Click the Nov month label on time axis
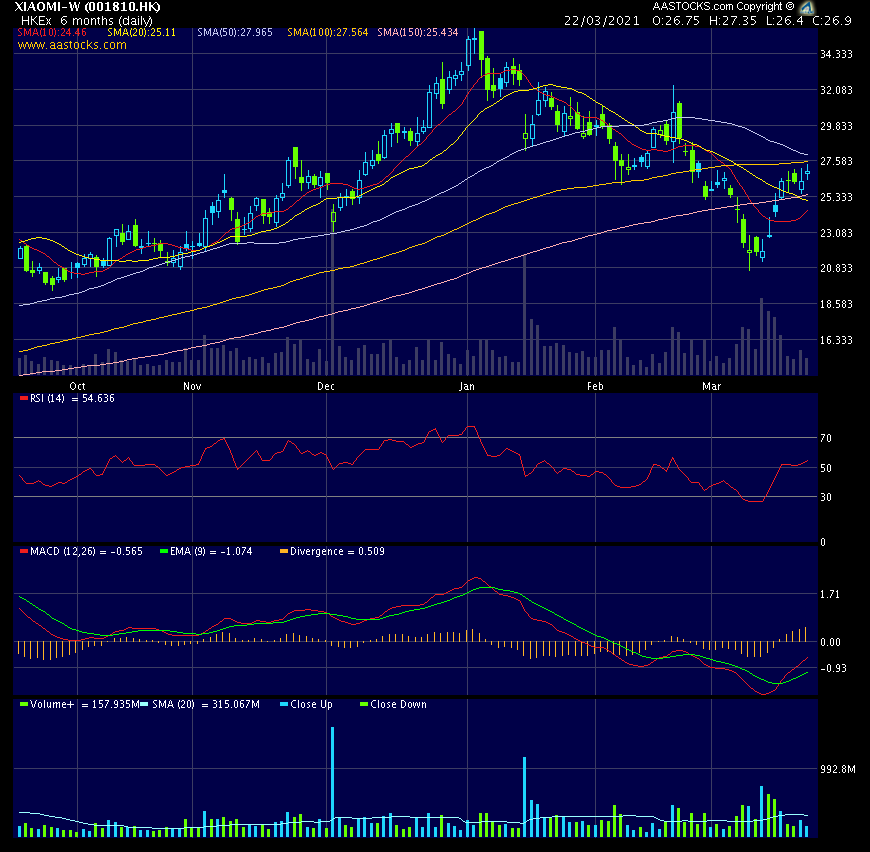870x852 pixels. (192, 386)
